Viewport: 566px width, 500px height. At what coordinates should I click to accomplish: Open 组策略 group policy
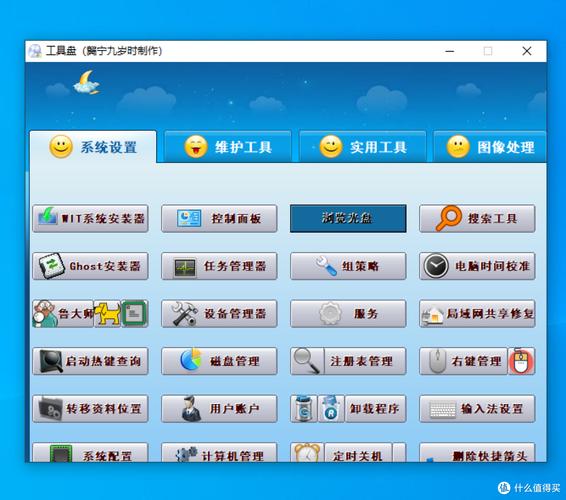(348, 266)
